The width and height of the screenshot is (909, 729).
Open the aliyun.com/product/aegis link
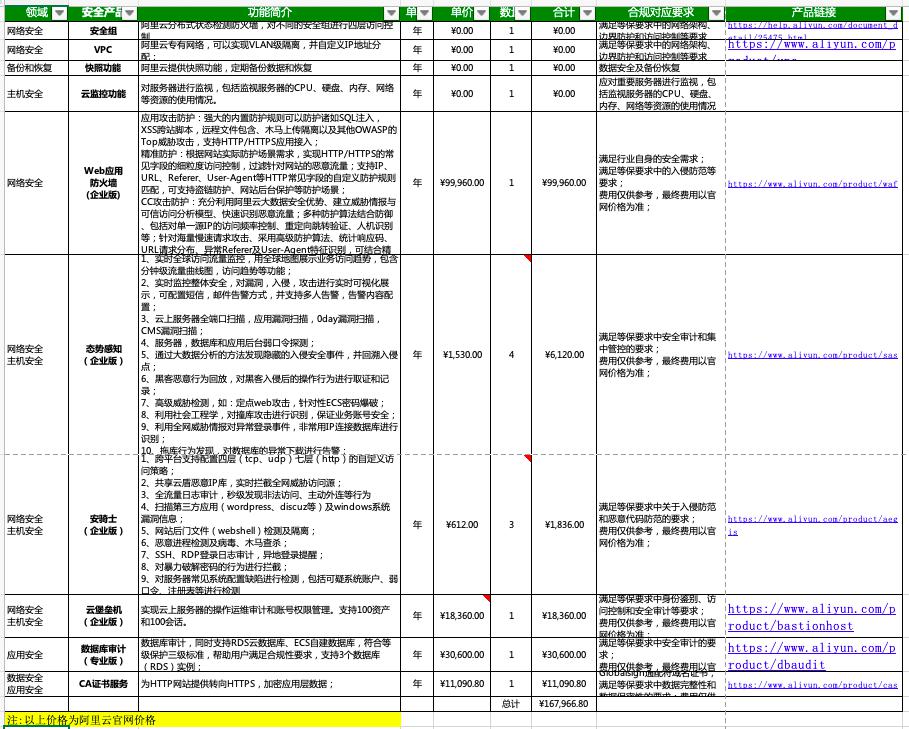pyautogui.click(x=812, y=525)
